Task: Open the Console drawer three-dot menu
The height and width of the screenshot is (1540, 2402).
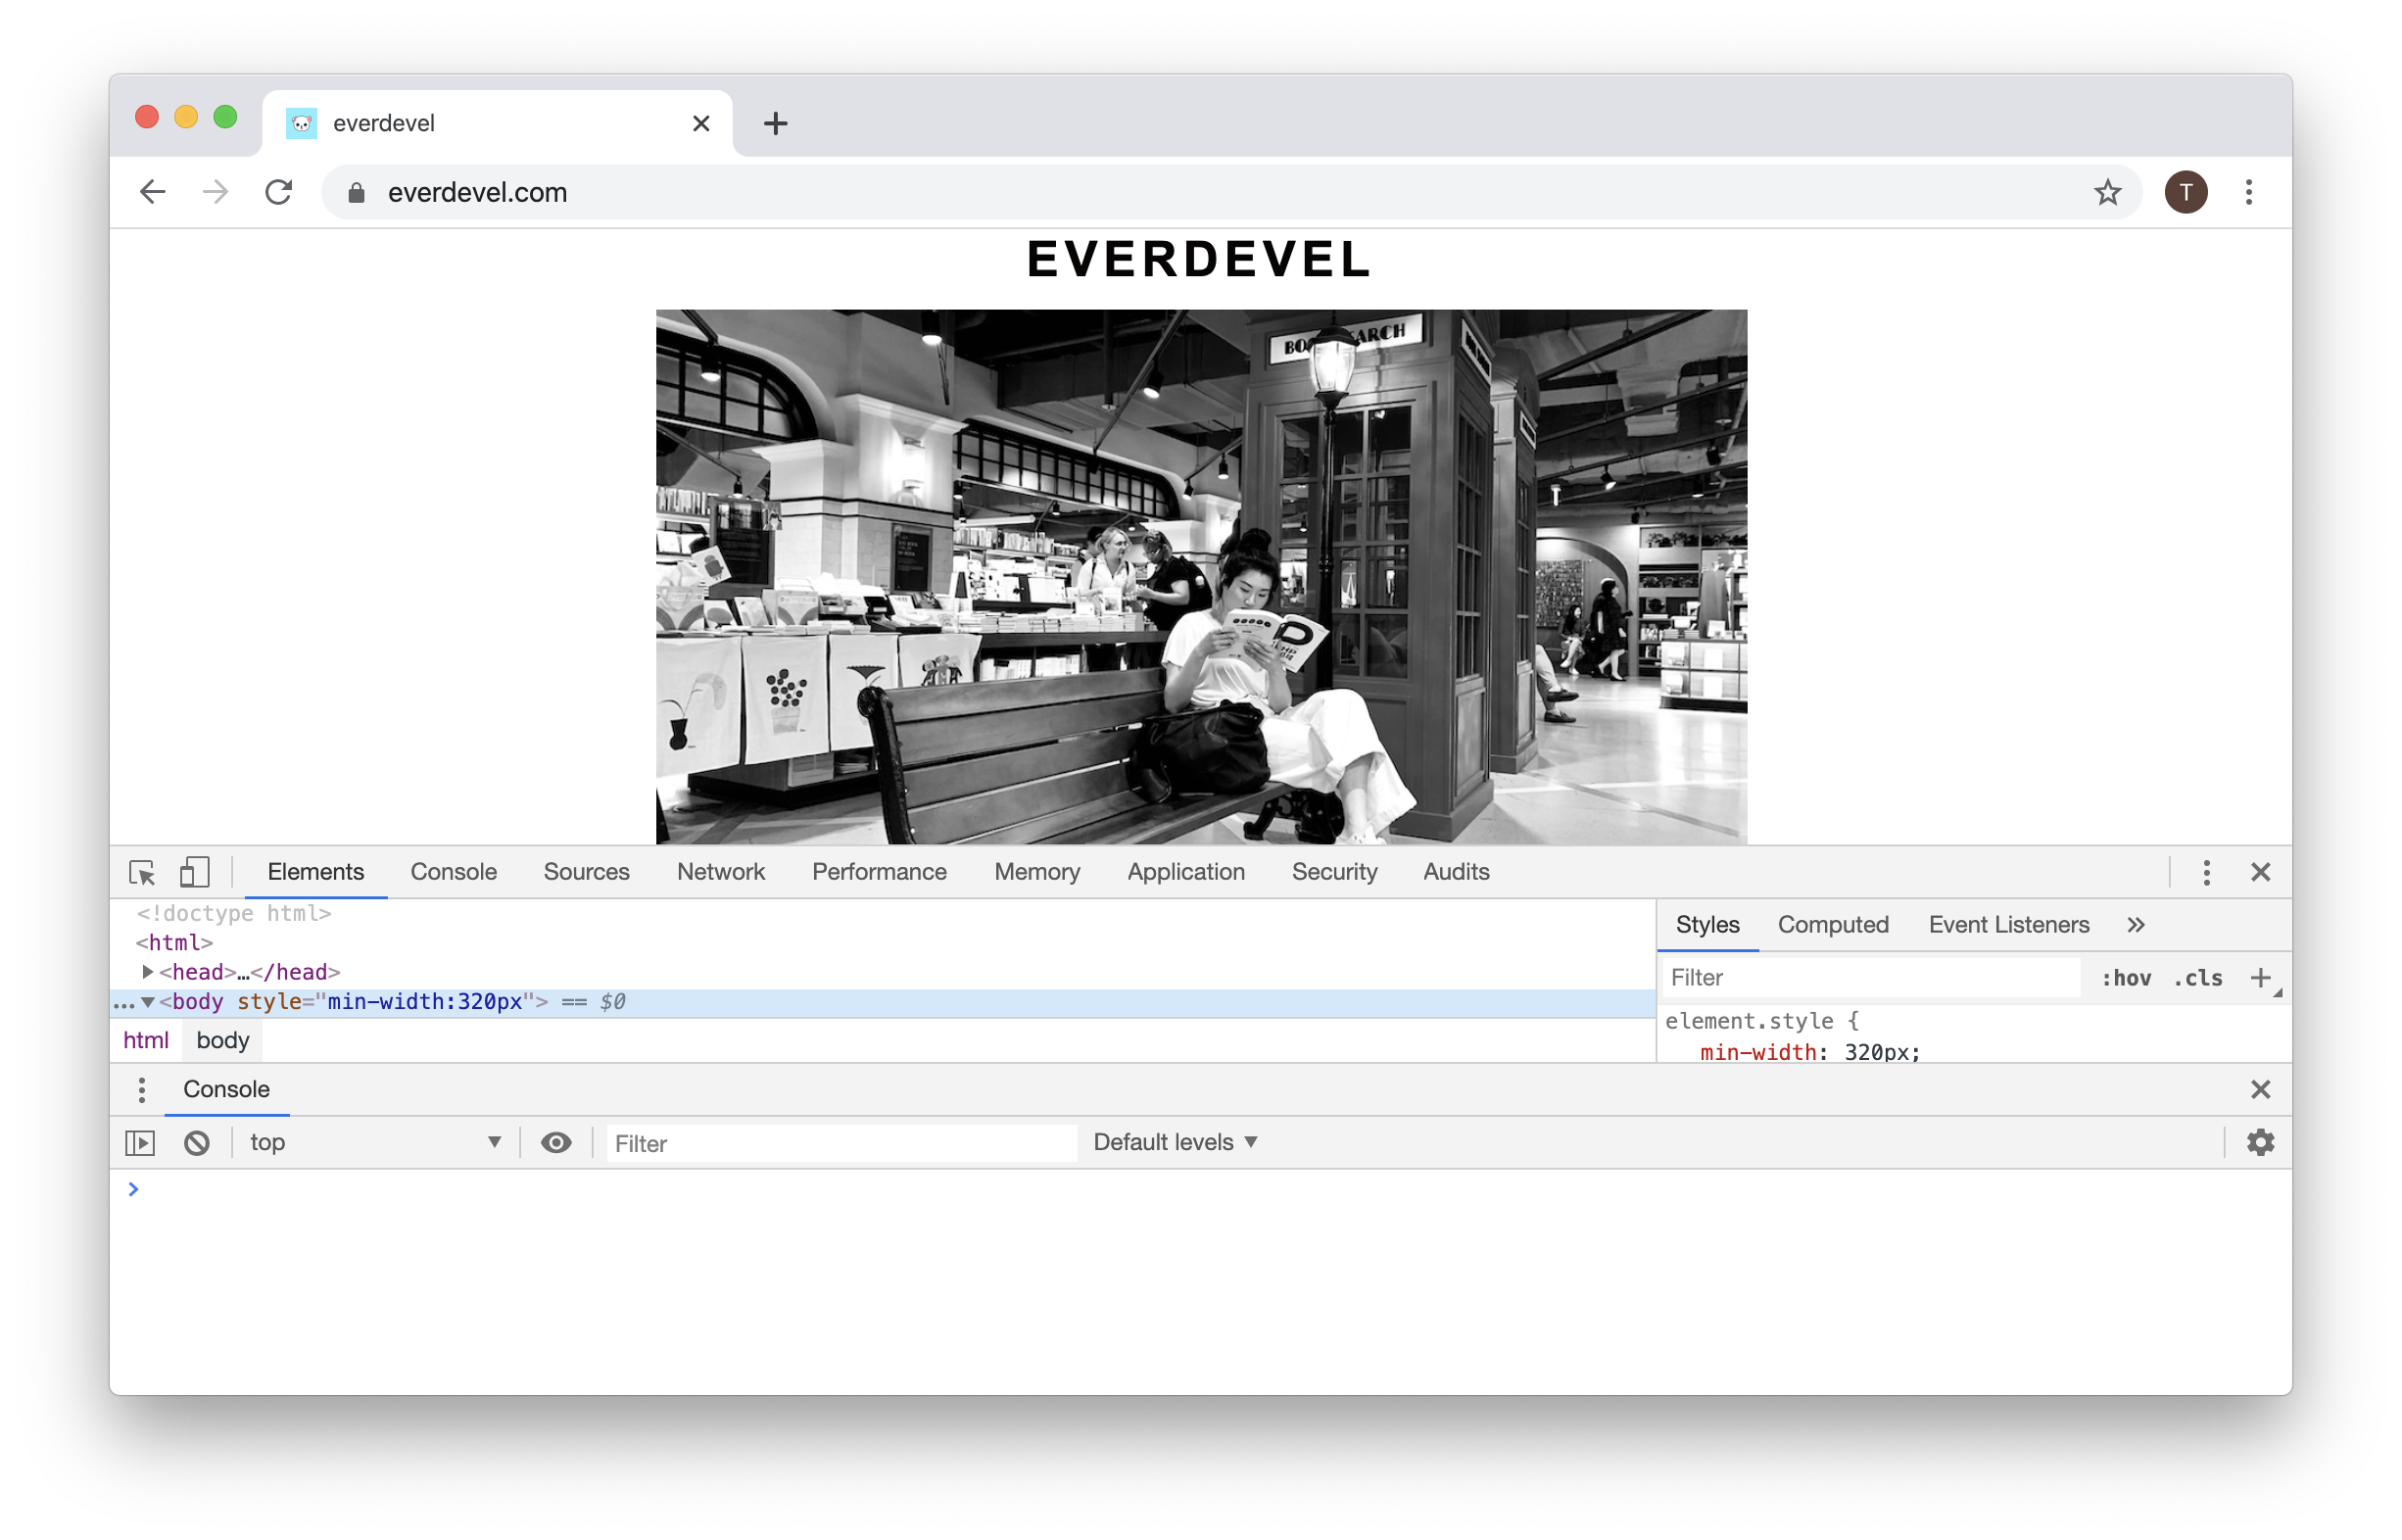Action: pyautogui.click(x=142, y=1090)
